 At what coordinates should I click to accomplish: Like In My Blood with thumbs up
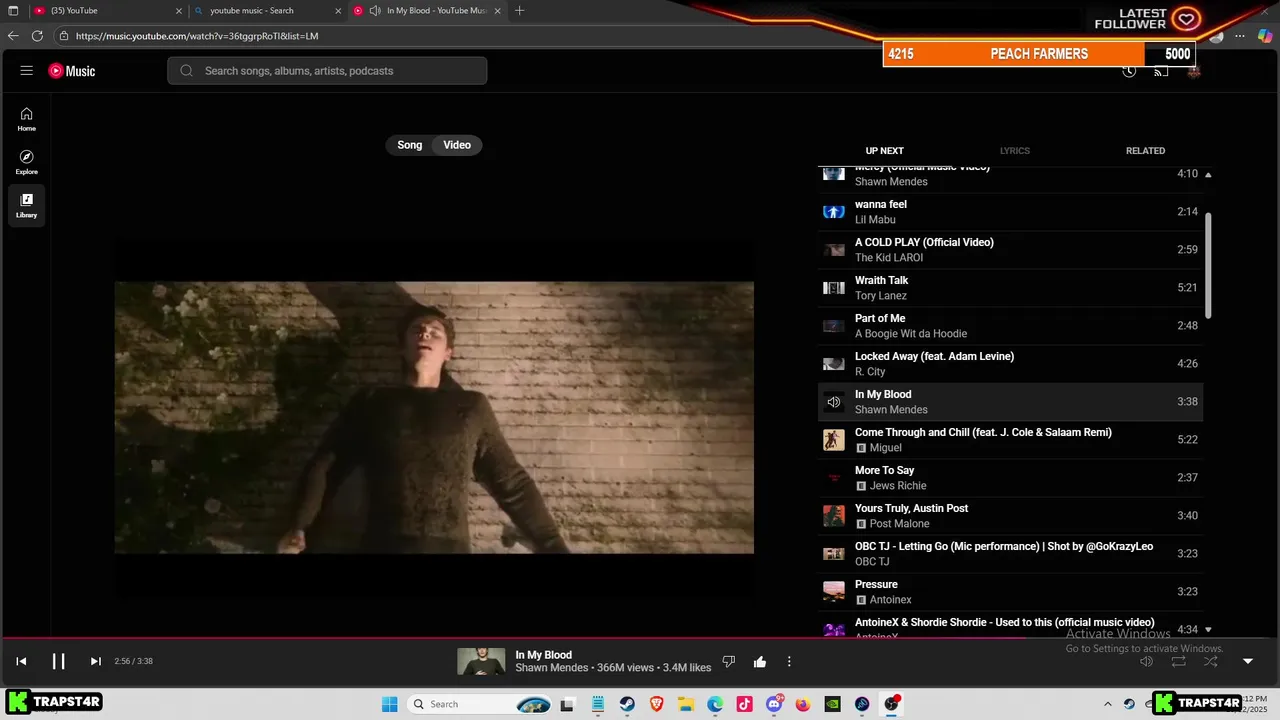[x=760, y=661]
